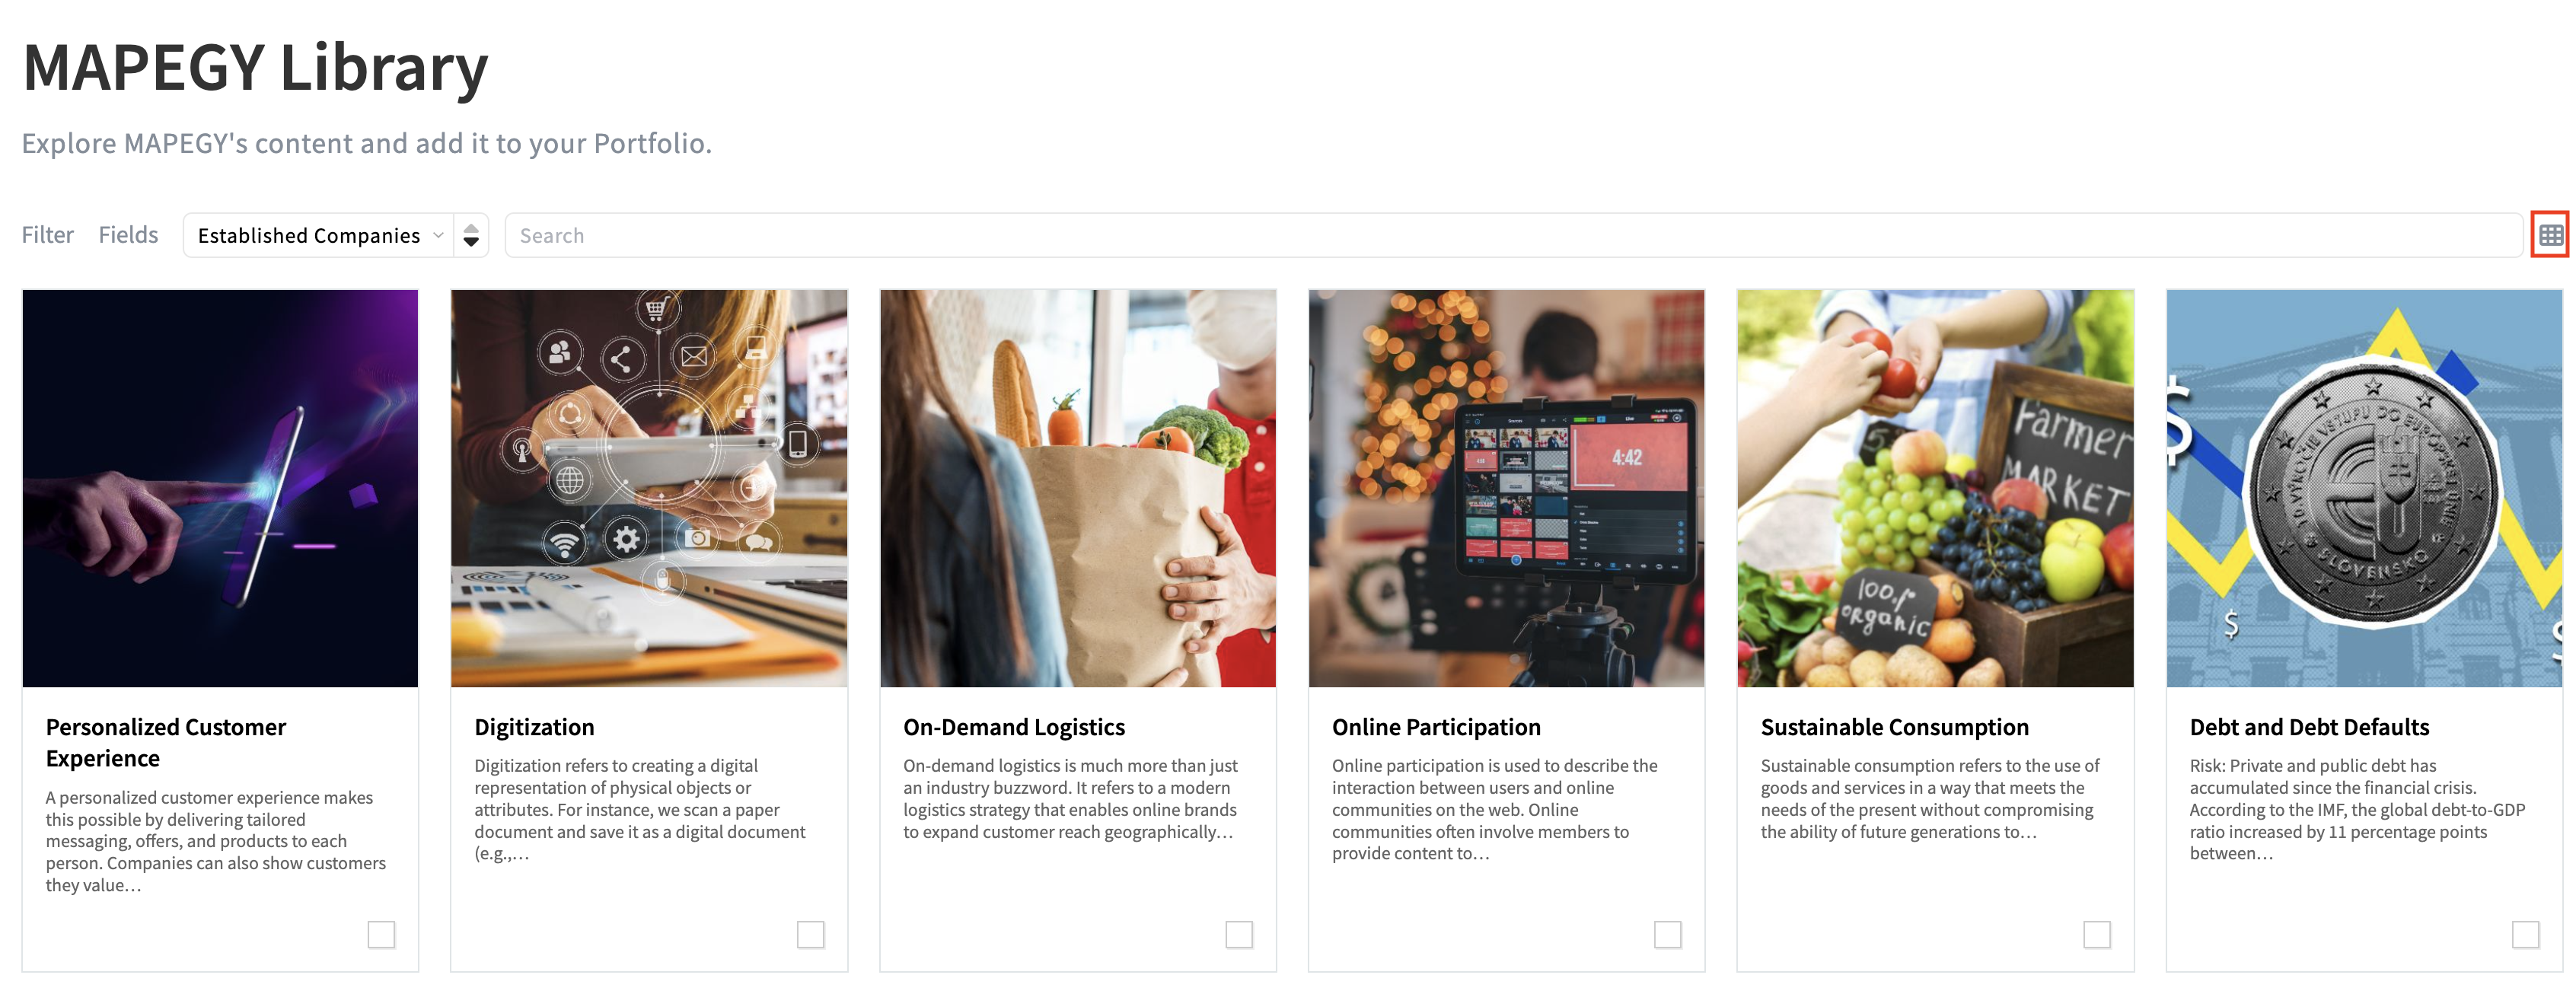Toggle sort direction arrows icon
This screenshot has width=2576, height=994.
[x=471, y=235]
